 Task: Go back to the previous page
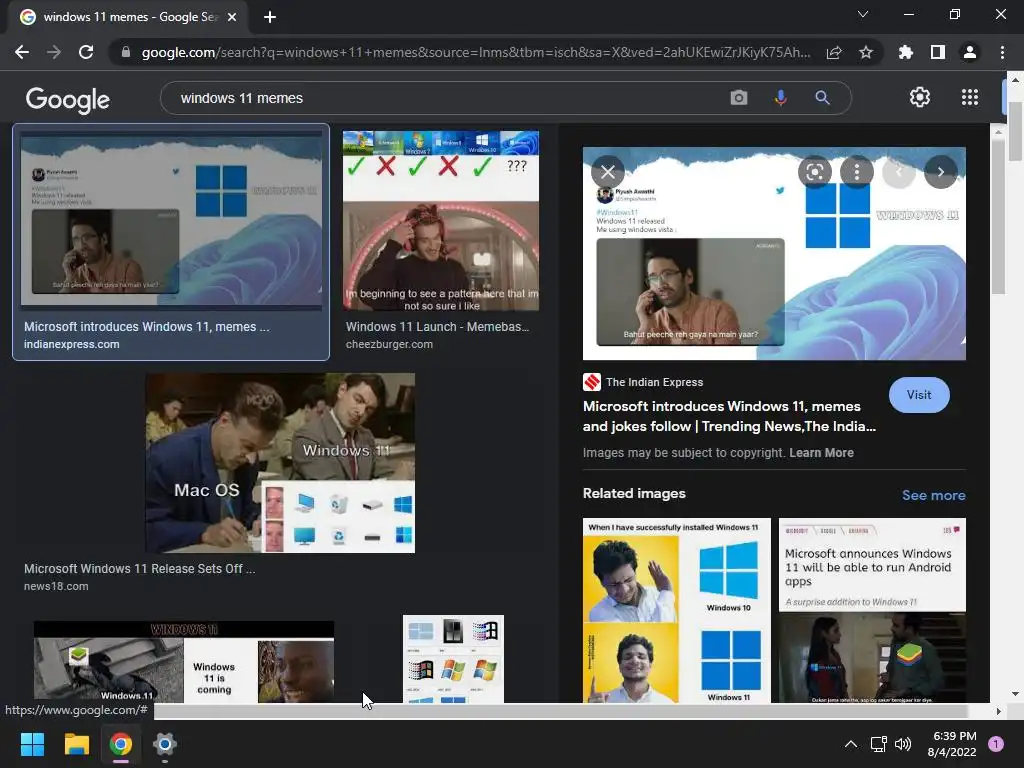pyautogui.click(x=22, y=52)
